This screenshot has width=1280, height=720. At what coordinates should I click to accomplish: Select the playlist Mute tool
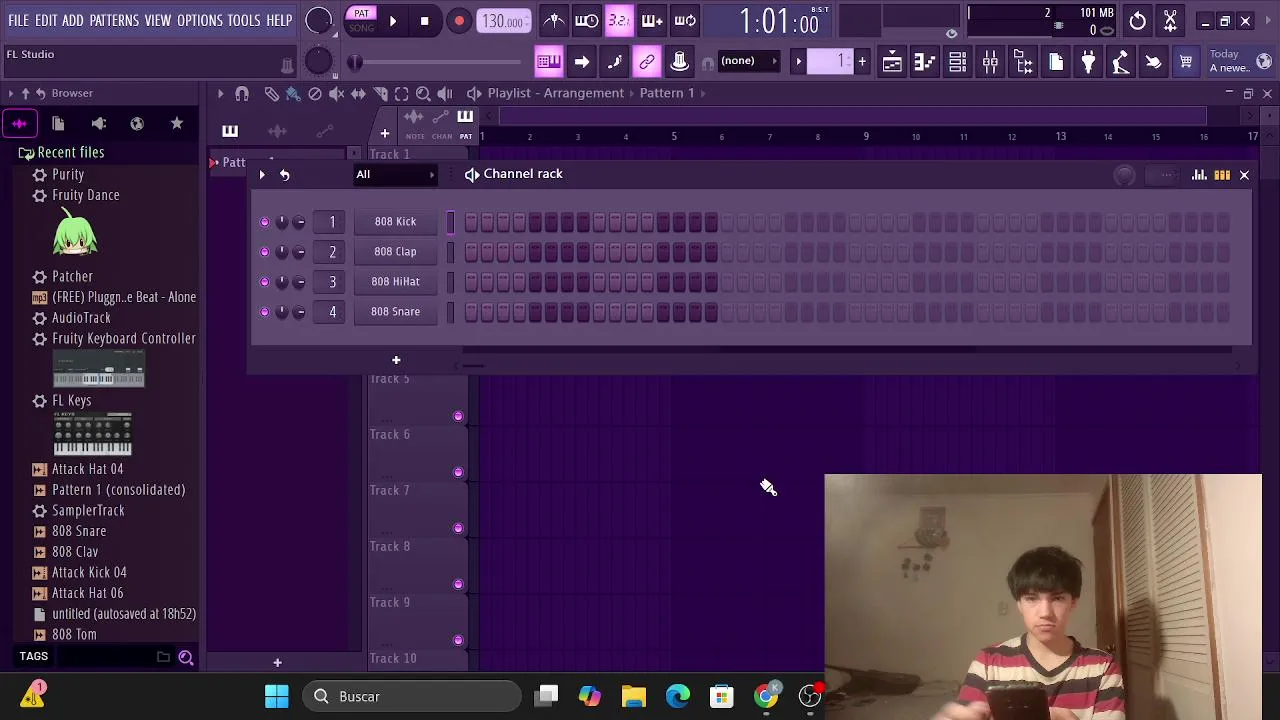[x=337, y=93]
